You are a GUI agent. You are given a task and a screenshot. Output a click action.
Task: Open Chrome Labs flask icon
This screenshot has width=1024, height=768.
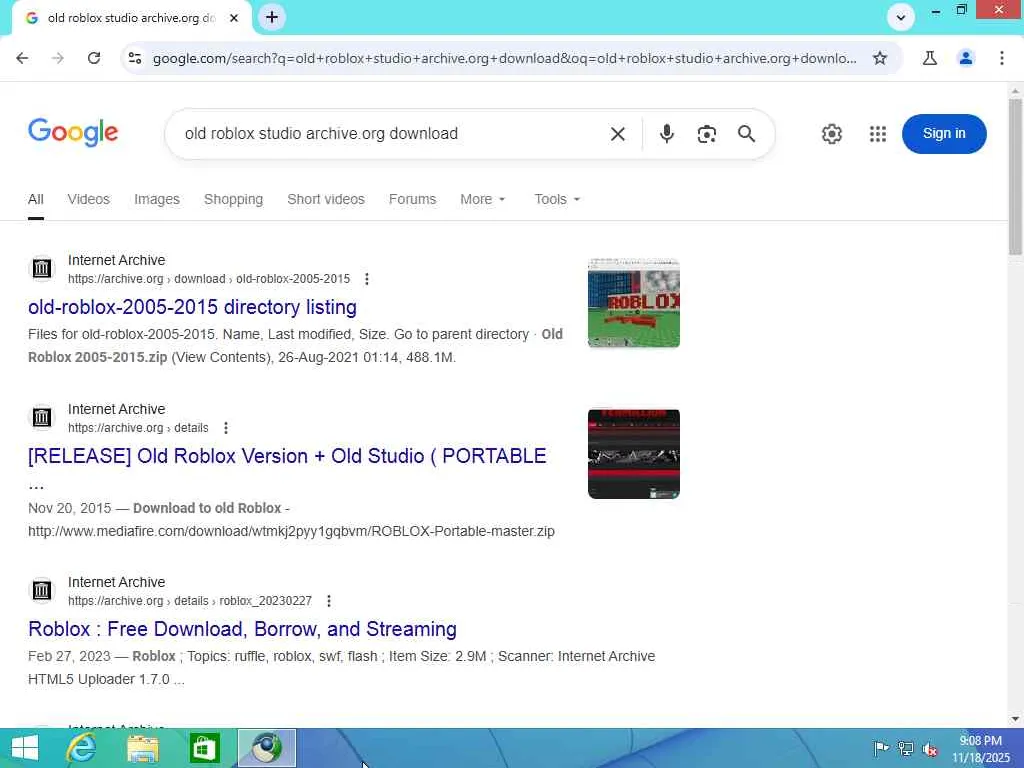point(930,58)
